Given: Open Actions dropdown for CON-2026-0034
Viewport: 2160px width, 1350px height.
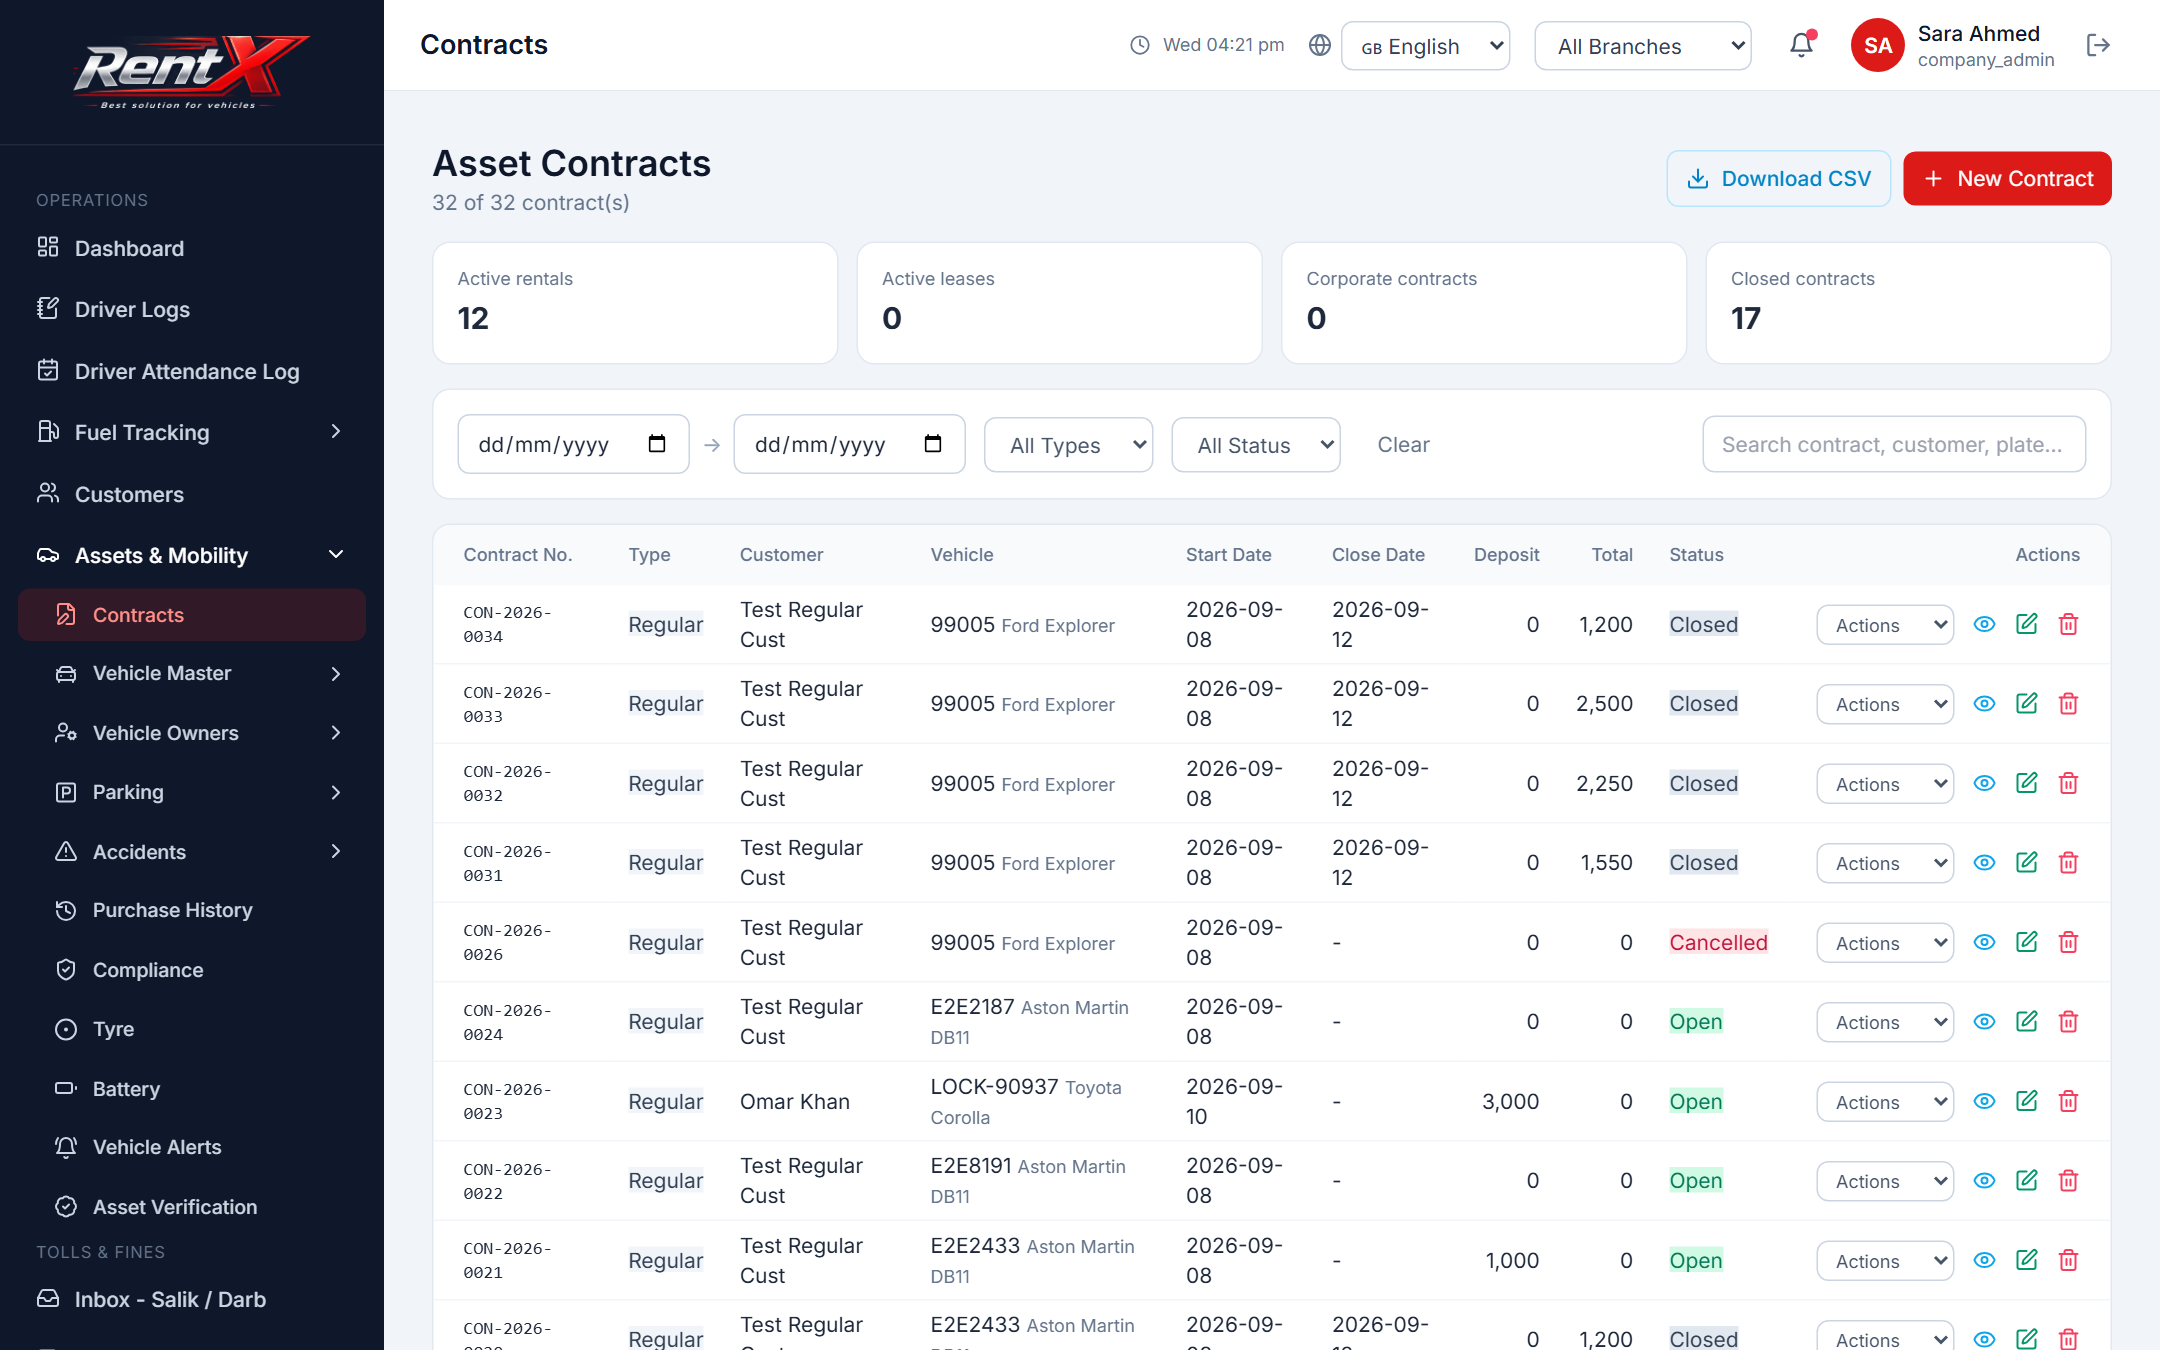Looking at the screenshot, I should (x=1885, y=625).
